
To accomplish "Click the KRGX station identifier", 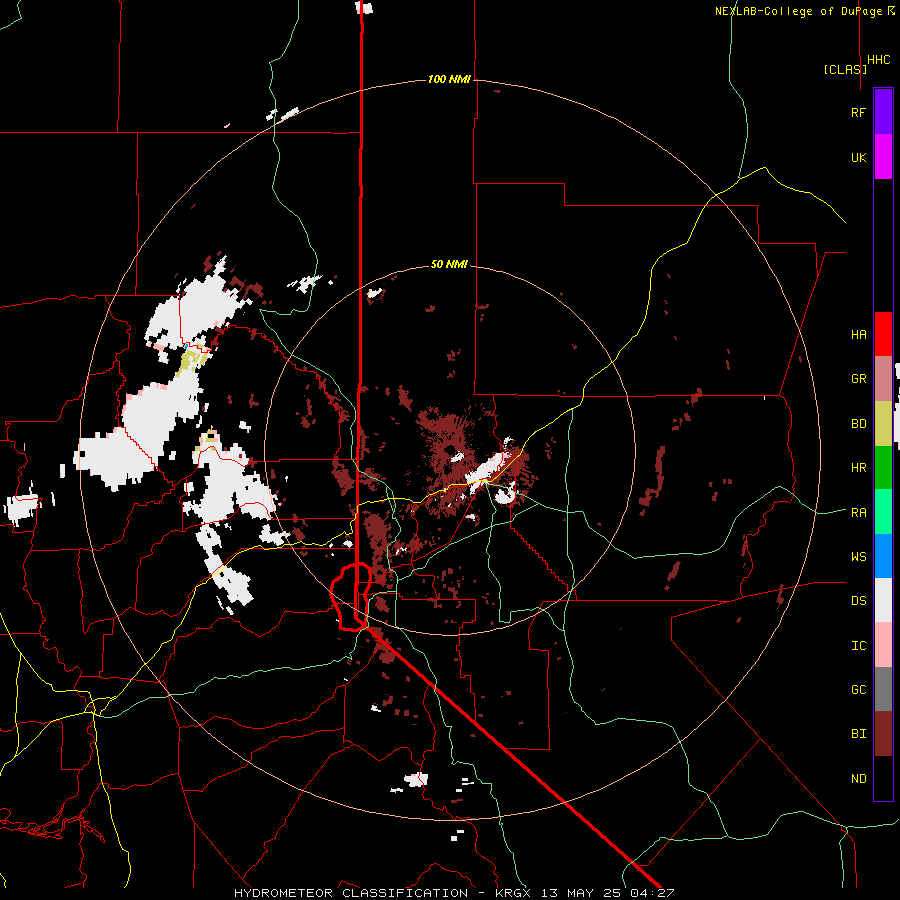I will click(513, 893).
